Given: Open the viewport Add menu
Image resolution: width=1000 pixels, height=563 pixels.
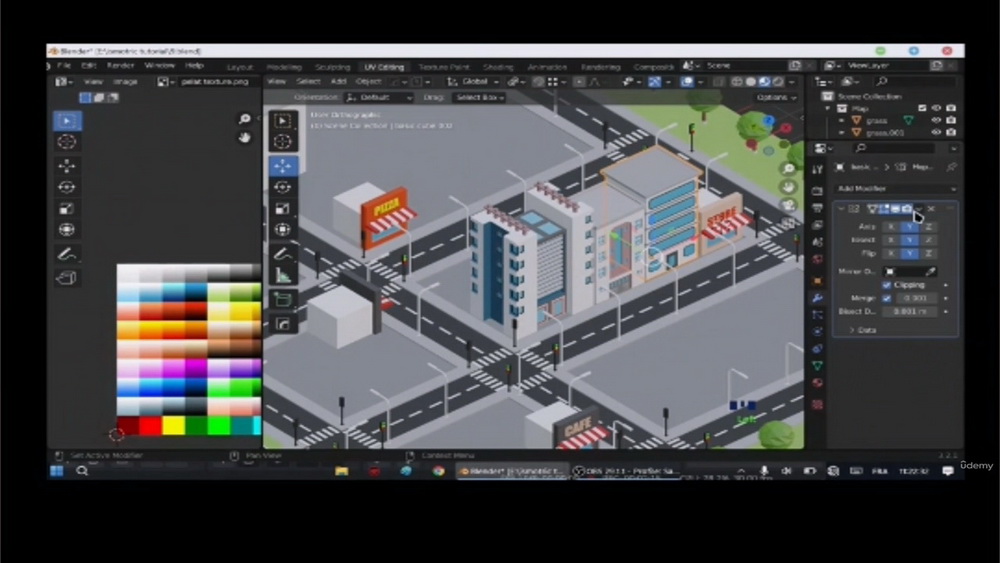Looking at the screenshot, I should (x=338, y=82).
